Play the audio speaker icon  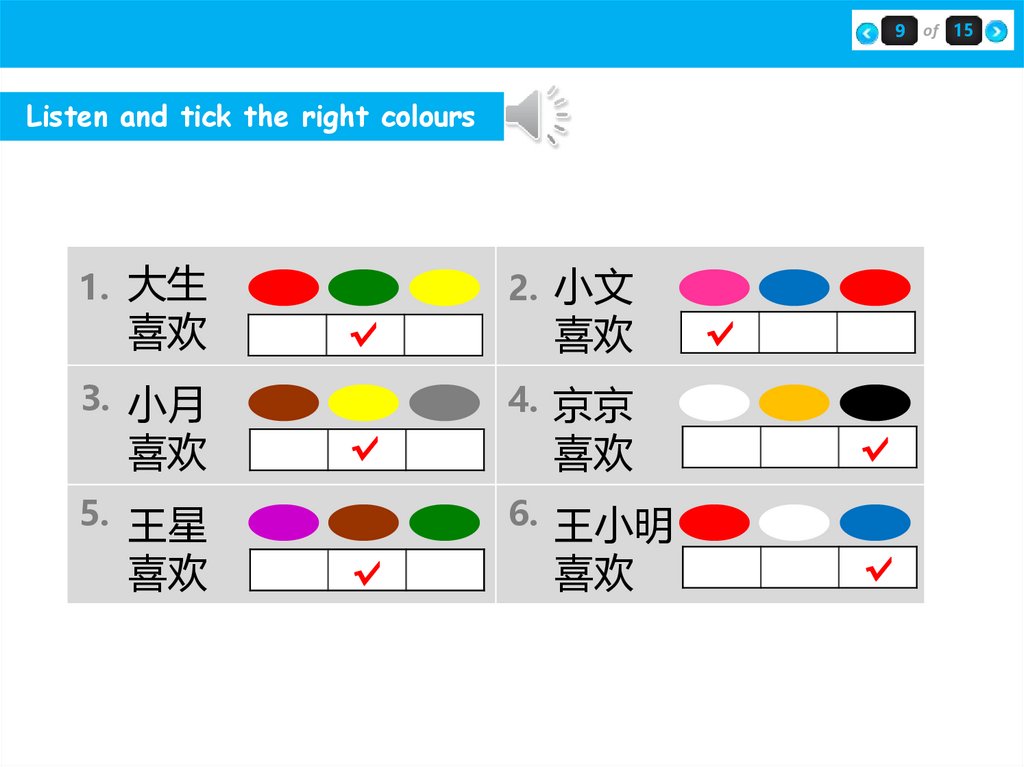536,117
